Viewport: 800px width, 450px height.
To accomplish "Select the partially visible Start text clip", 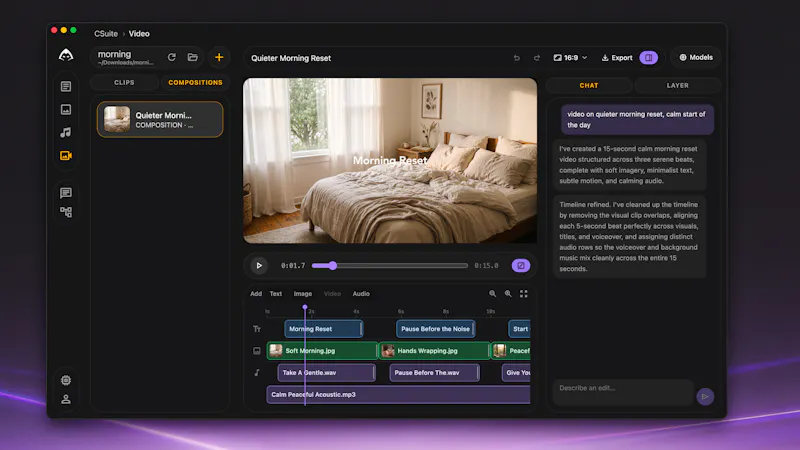I will pos(519,329).
